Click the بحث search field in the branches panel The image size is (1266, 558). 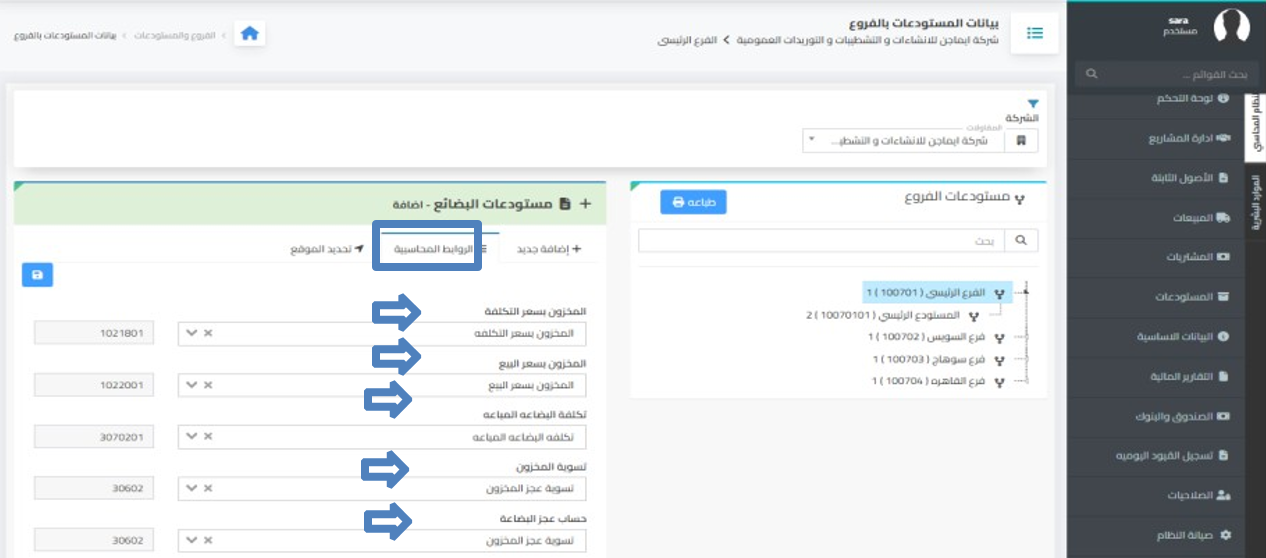tap(820, 241)
